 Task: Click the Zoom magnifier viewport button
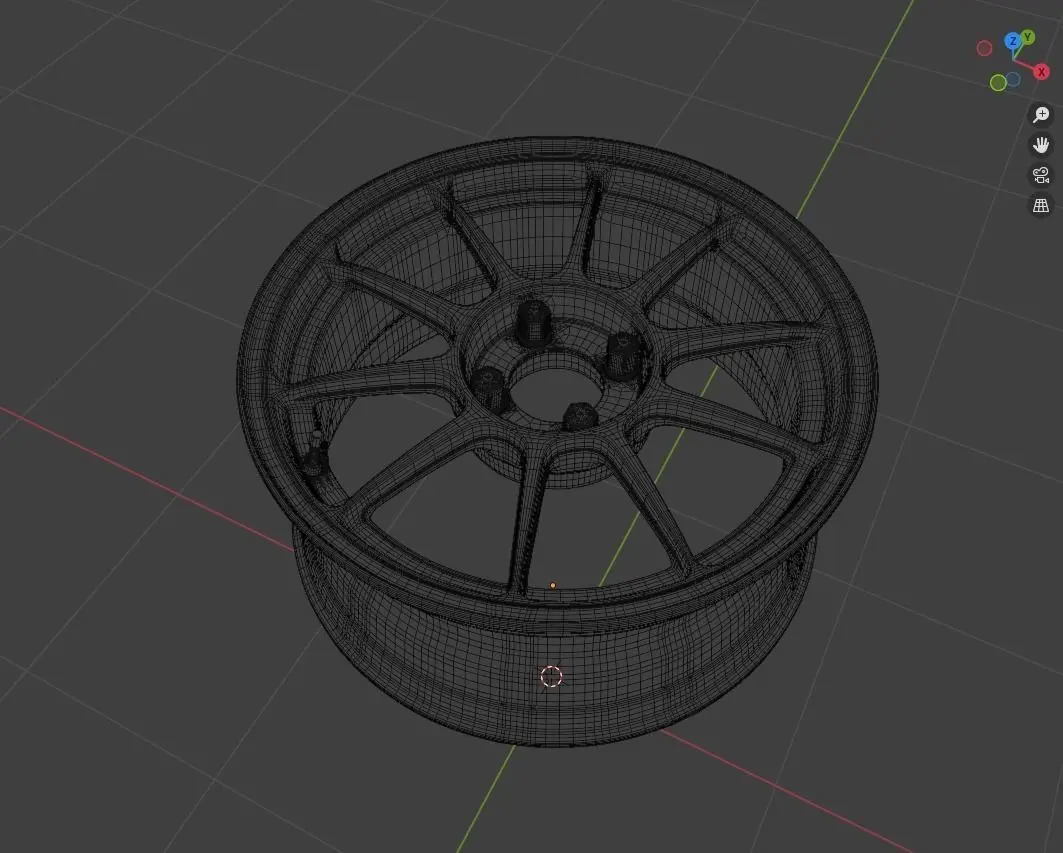pos(1041,115)
